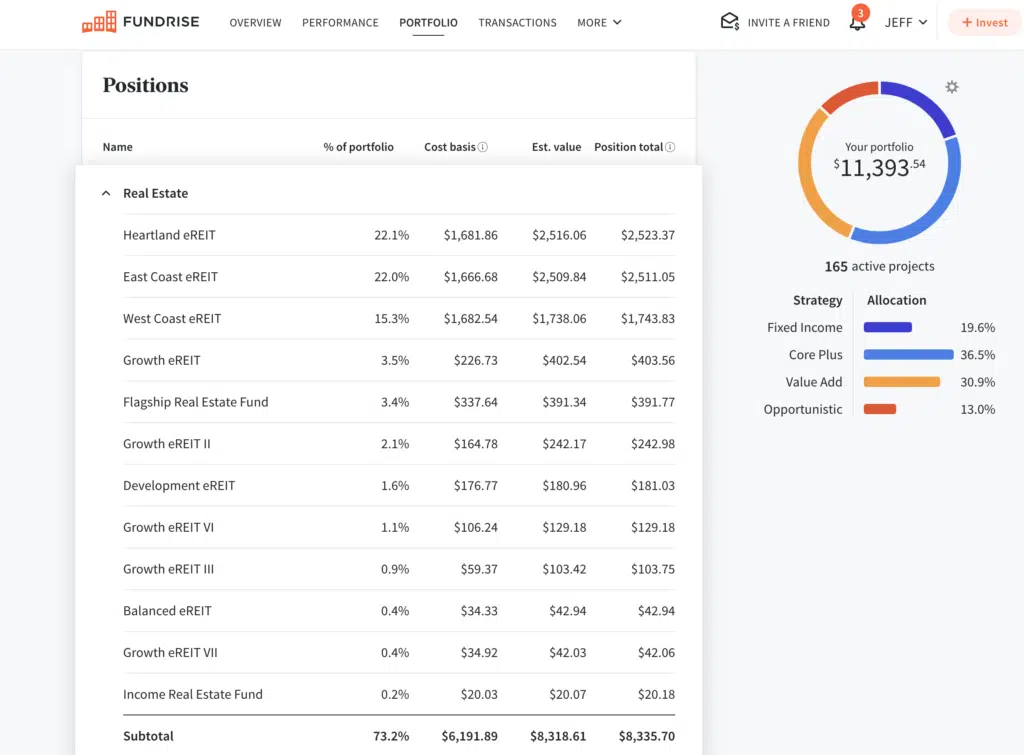1024x755 pixels.
Task: Switch to the Performance tab
Action: point(340,22)
